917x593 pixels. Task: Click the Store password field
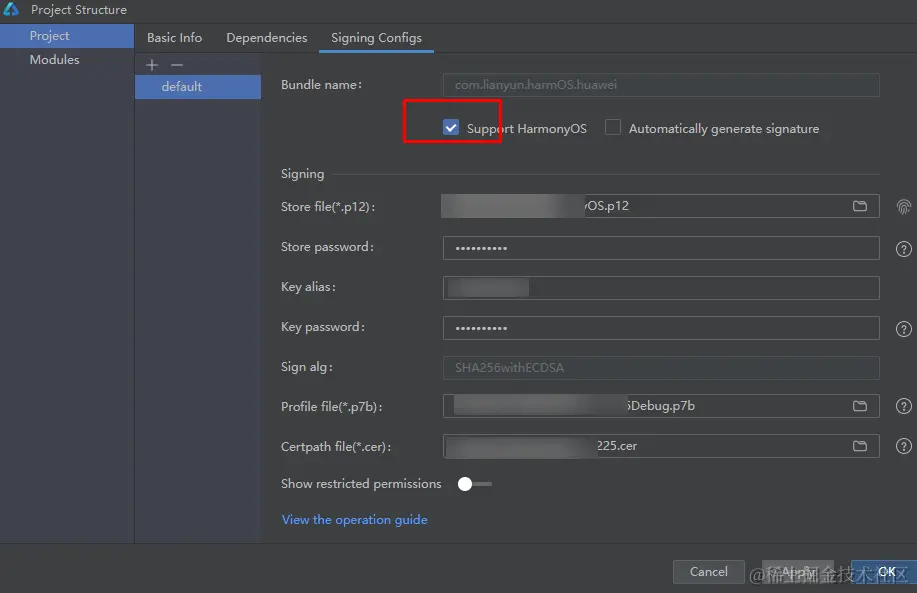coord(661,248)
